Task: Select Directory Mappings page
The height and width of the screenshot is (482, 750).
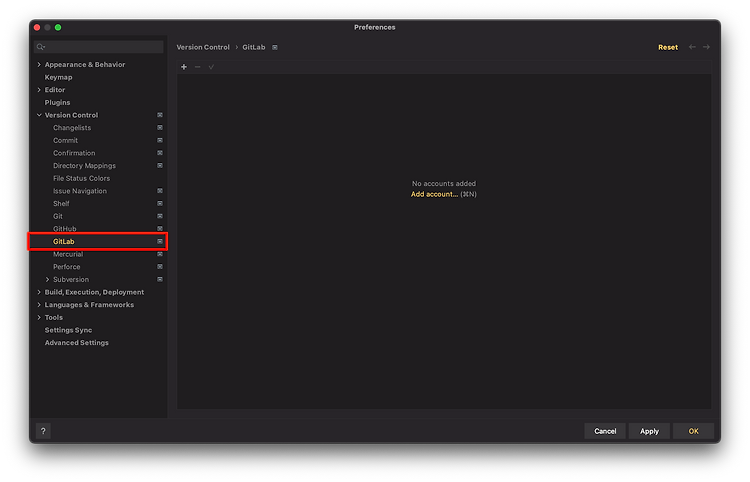Action: click(x=84, y=165)
